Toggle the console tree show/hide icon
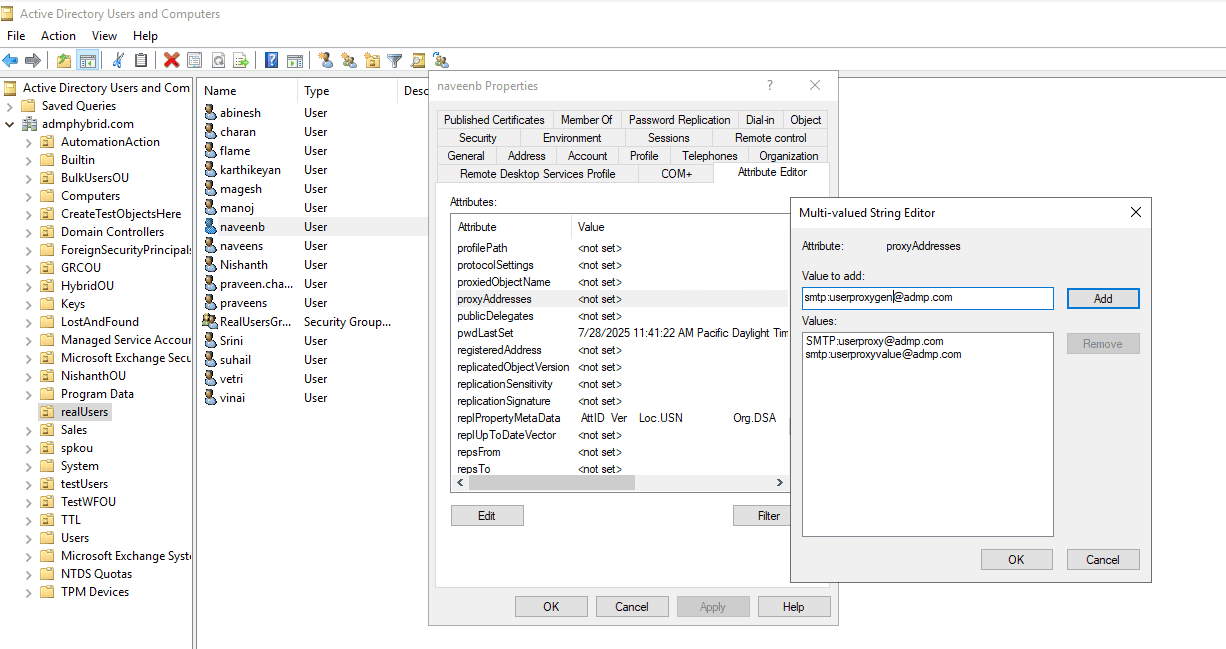 coord(87,60)
